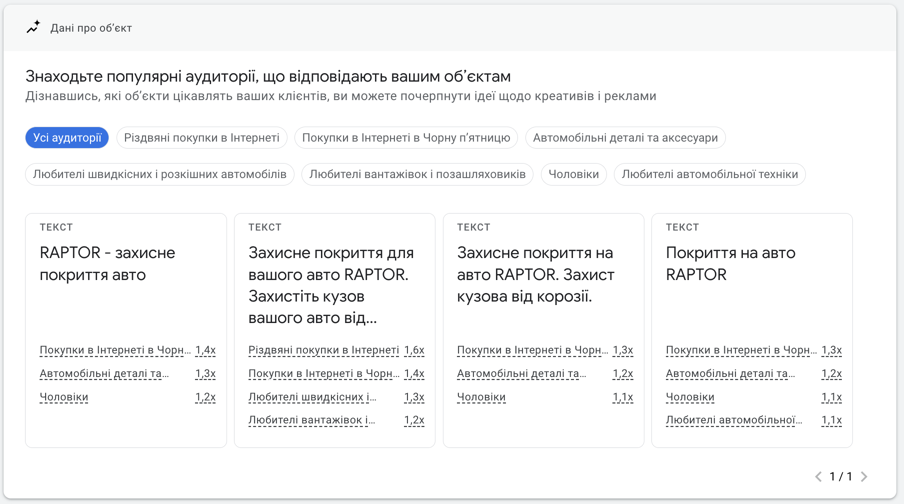Click 'Чоловіки' link with 1,2x value

(63, 397)
